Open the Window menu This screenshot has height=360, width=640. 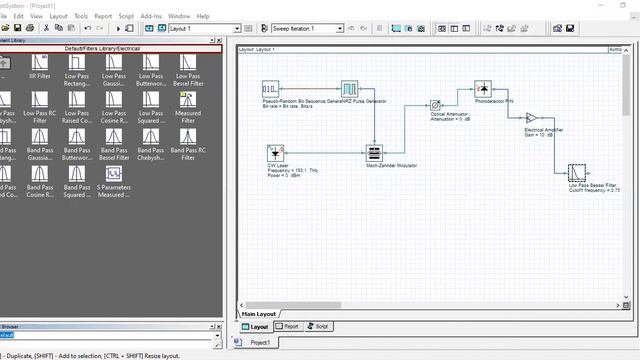(179, 16)
